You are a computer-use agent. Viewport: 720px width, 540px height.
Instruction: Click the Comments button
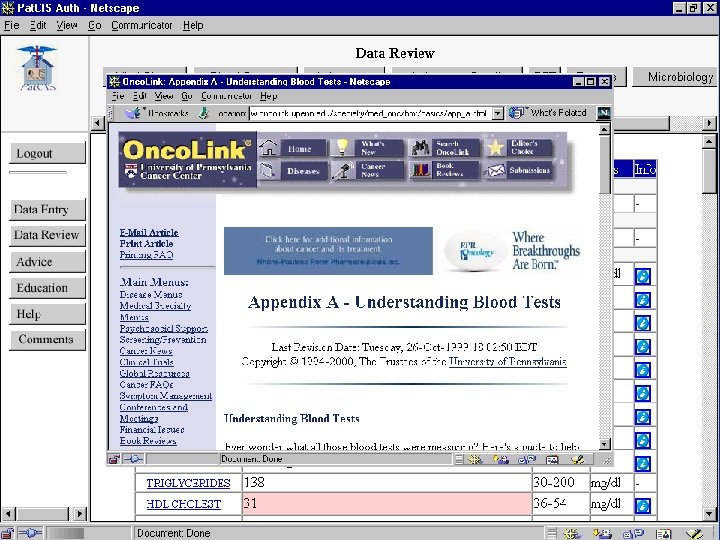[47, 339]
